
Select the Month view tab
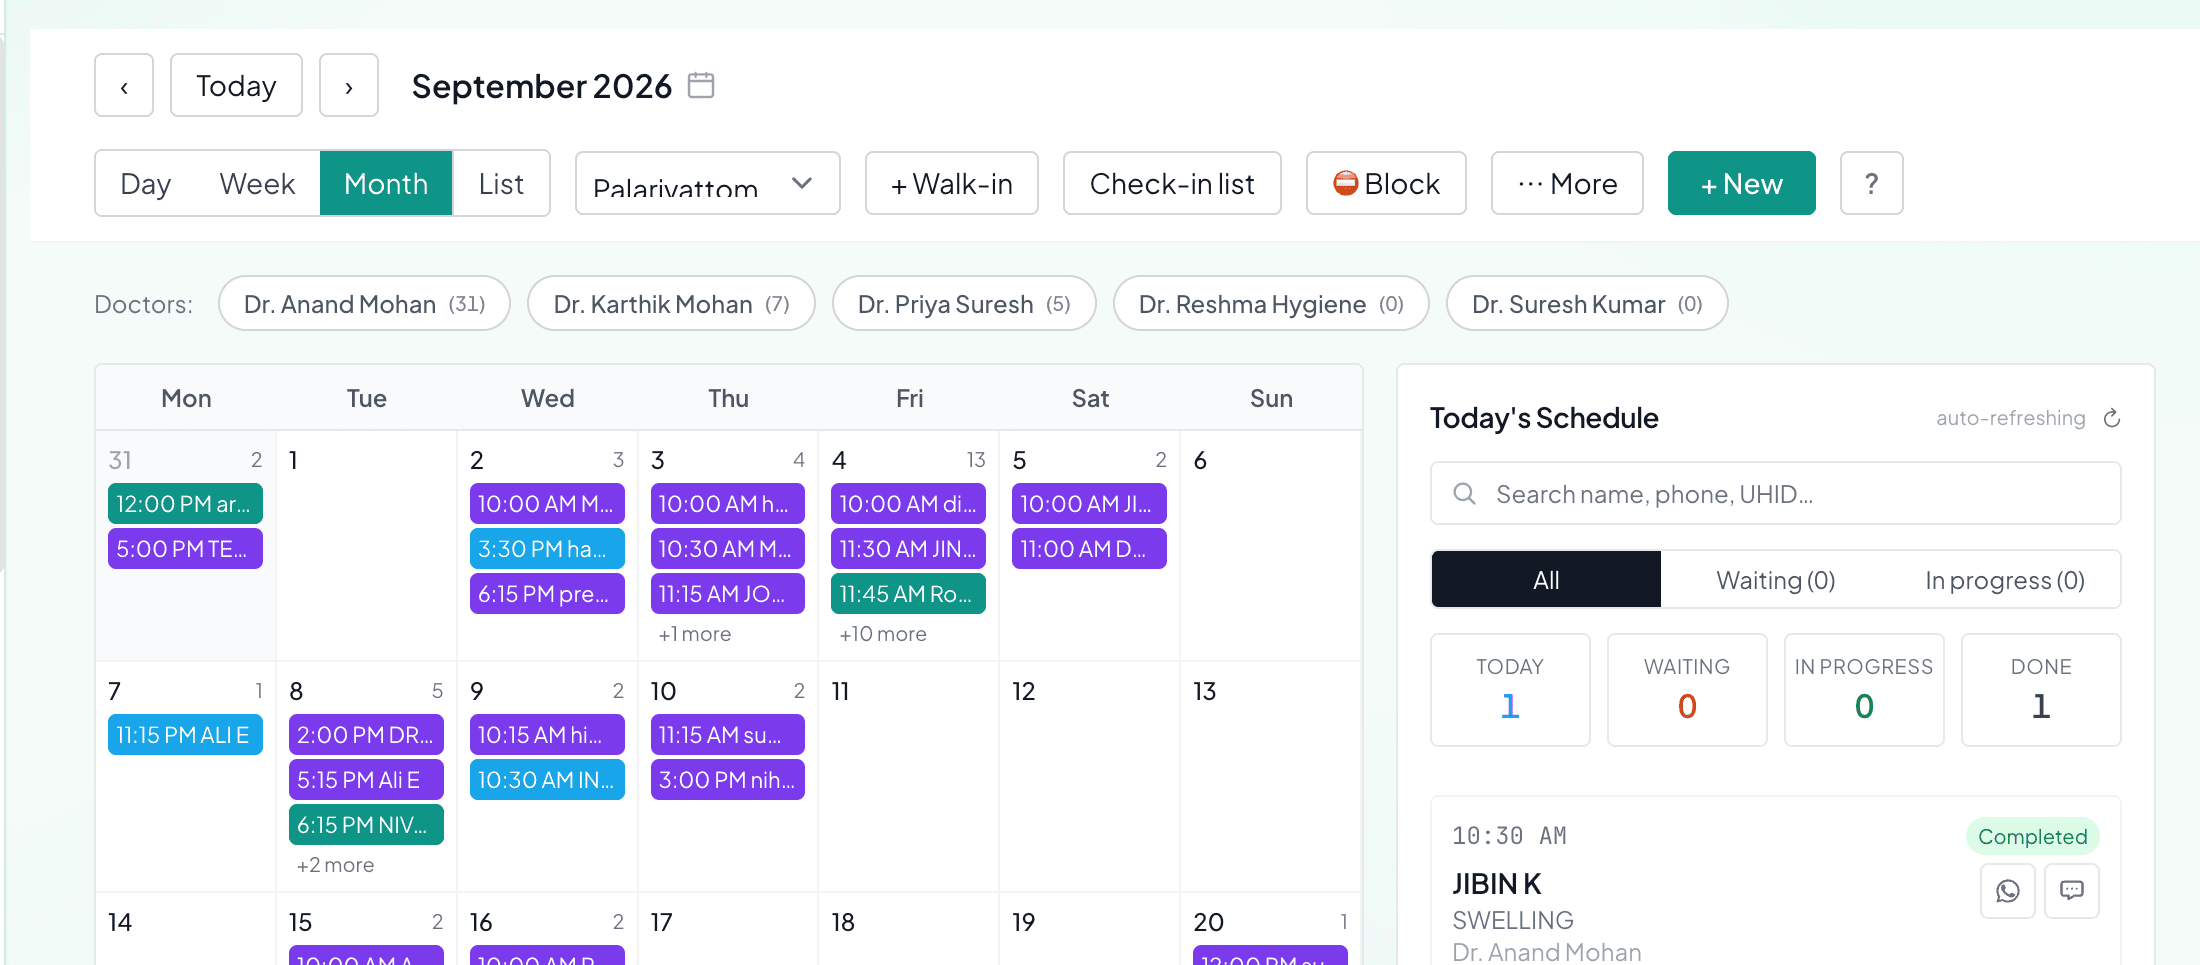[386, 184]
